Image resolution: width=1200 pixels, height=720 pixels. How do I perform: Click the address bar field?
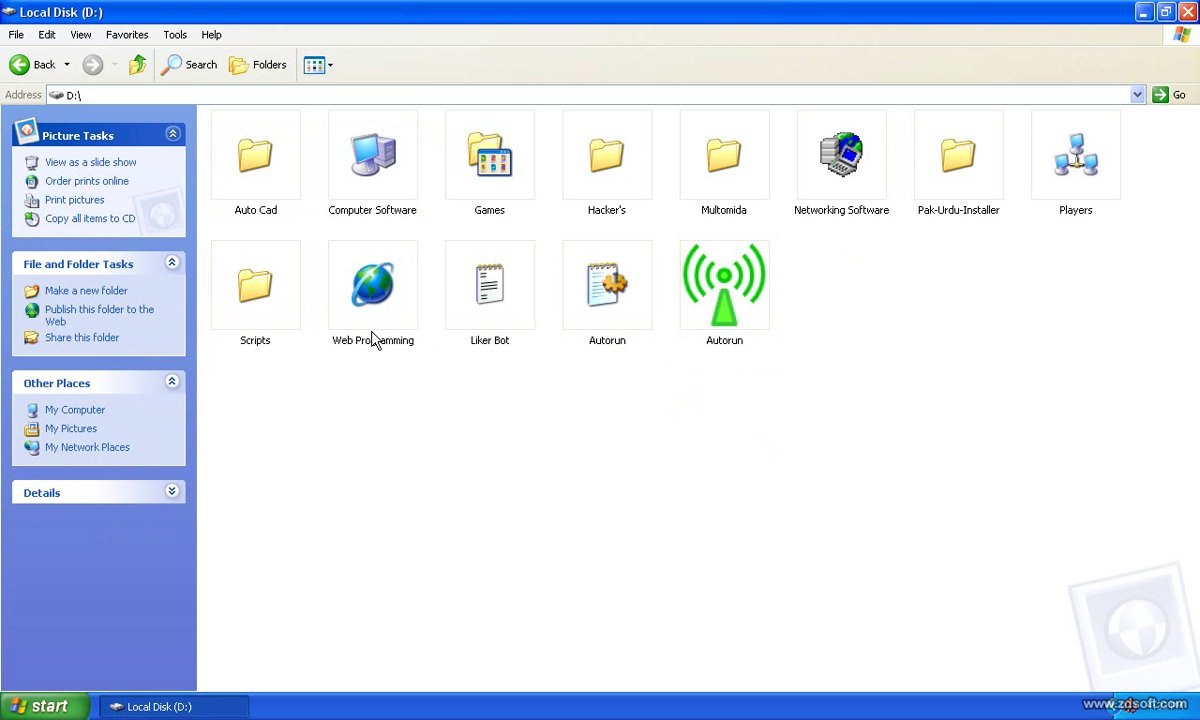[588, 94]
